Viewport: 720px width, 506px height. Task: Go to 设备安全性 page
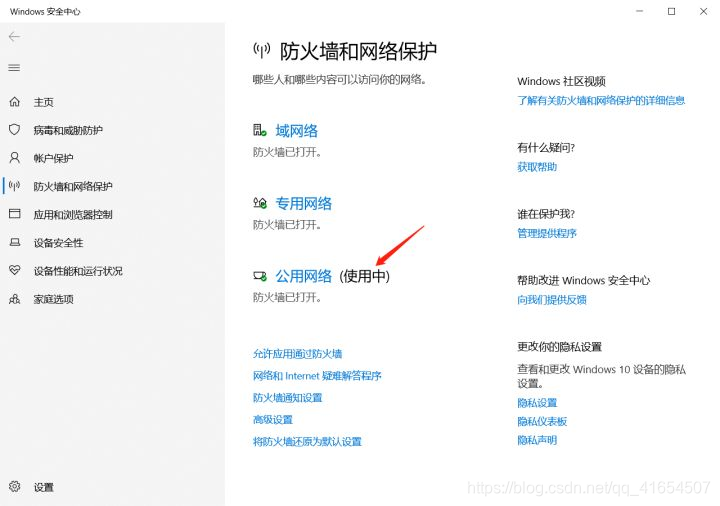(58, 243)
